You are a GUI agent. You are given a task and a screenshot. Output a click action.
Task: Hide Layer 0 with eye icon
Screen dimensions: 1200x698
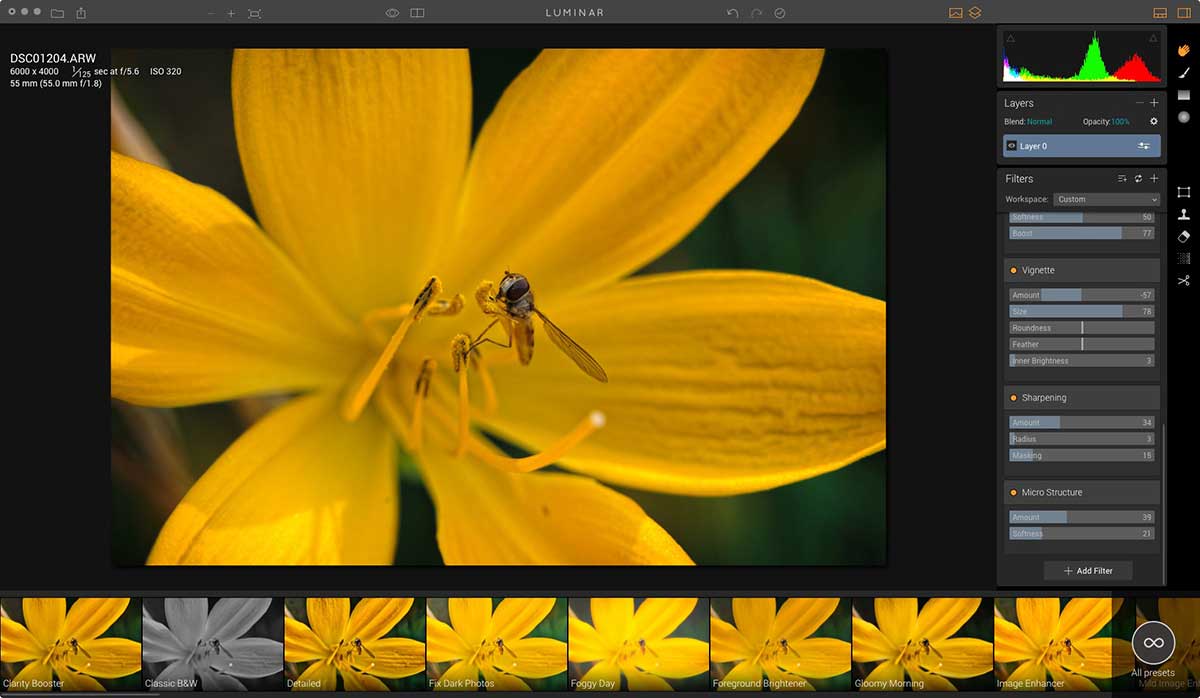(x=1012, y=146)
